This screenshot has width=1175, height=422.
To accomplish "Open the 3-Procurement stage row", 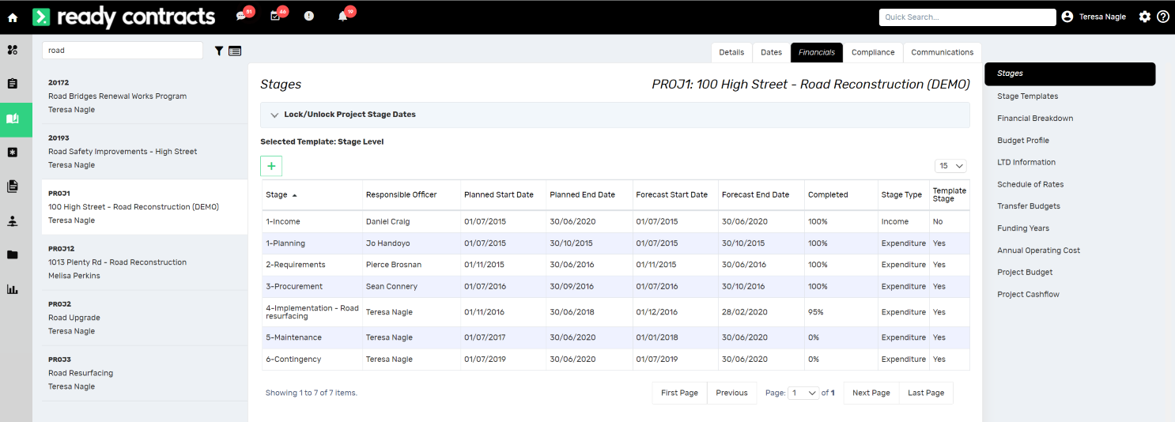I will tap(615, 286).
